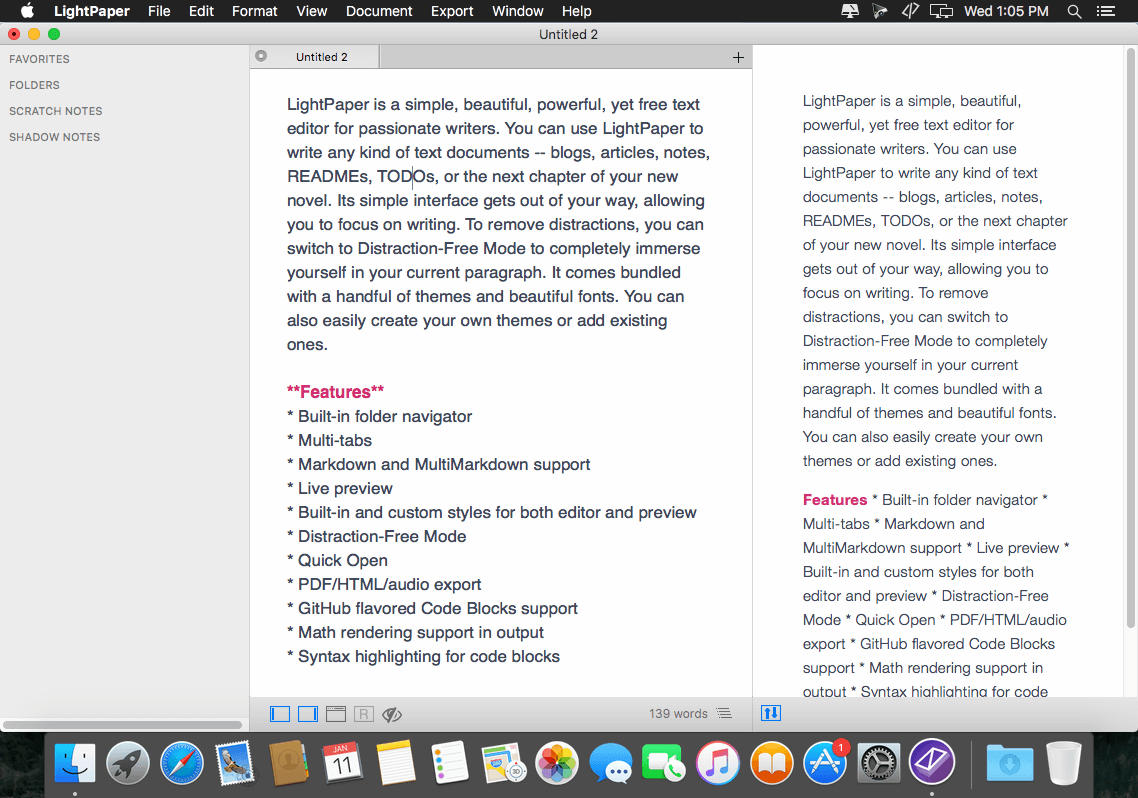This screenshot has width=1138, height=798.
Task: Click the scroll sync arrows icon
Action: coord(771,713)
